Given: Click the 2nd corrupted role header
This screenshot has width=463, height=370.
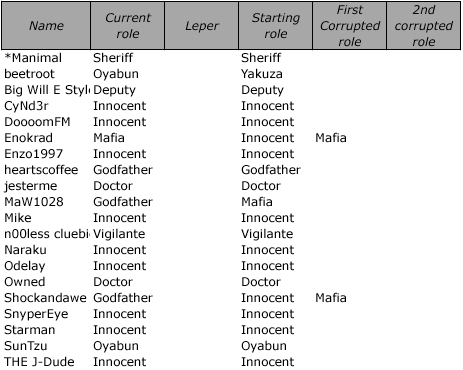Looking at the screenshot, I should [424, 26].
